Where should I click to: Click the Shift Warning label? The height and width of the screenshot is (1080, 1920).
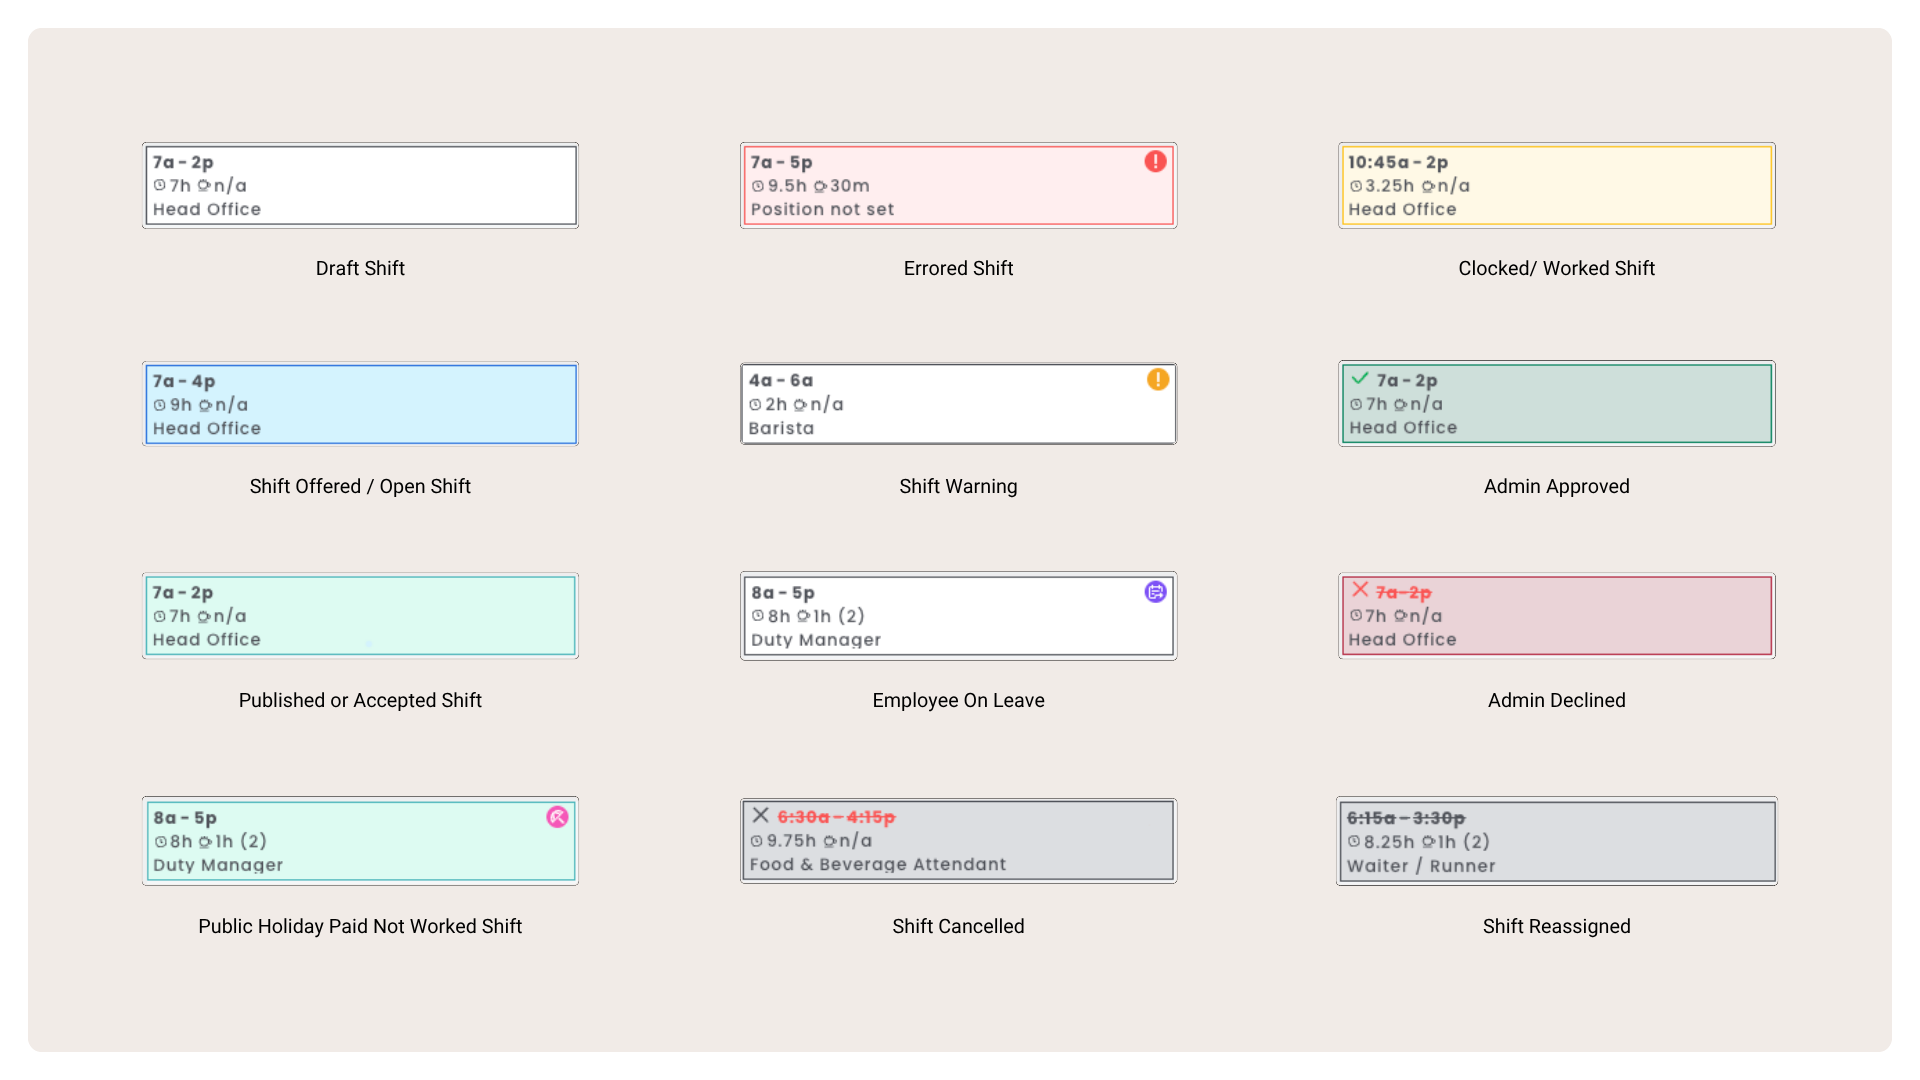point(957,486)
